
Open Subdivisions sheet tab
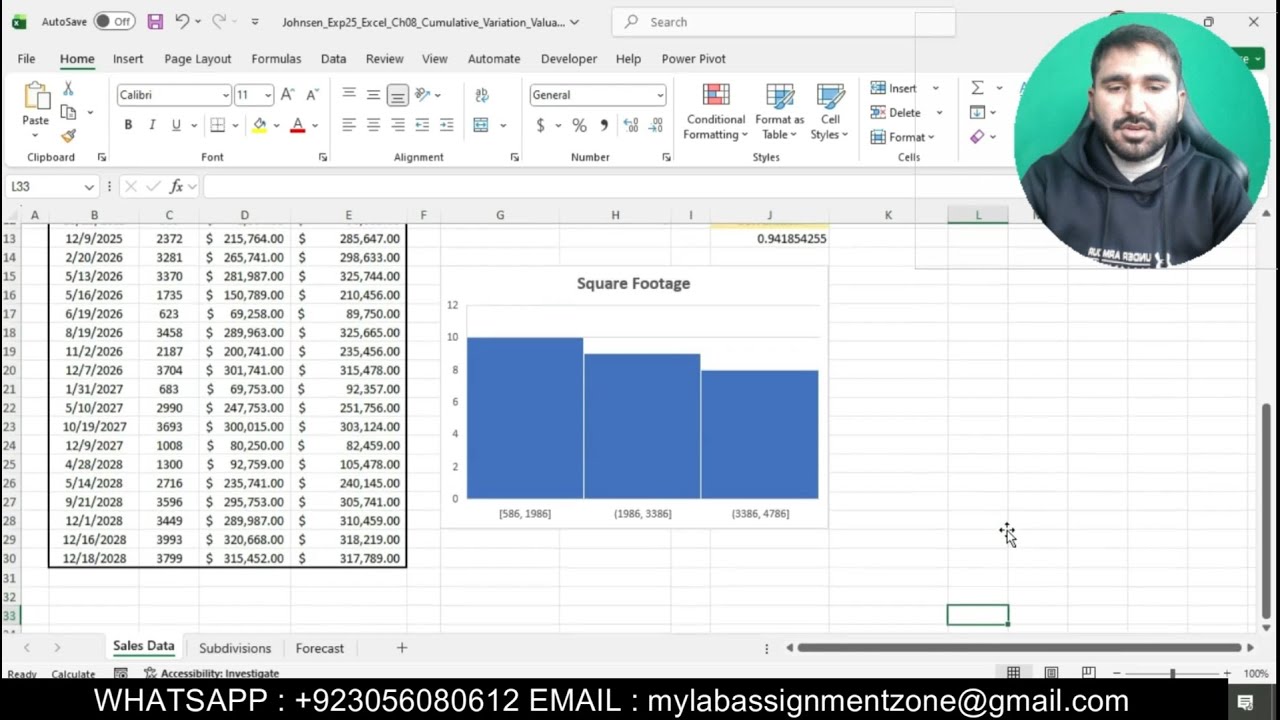235,648
